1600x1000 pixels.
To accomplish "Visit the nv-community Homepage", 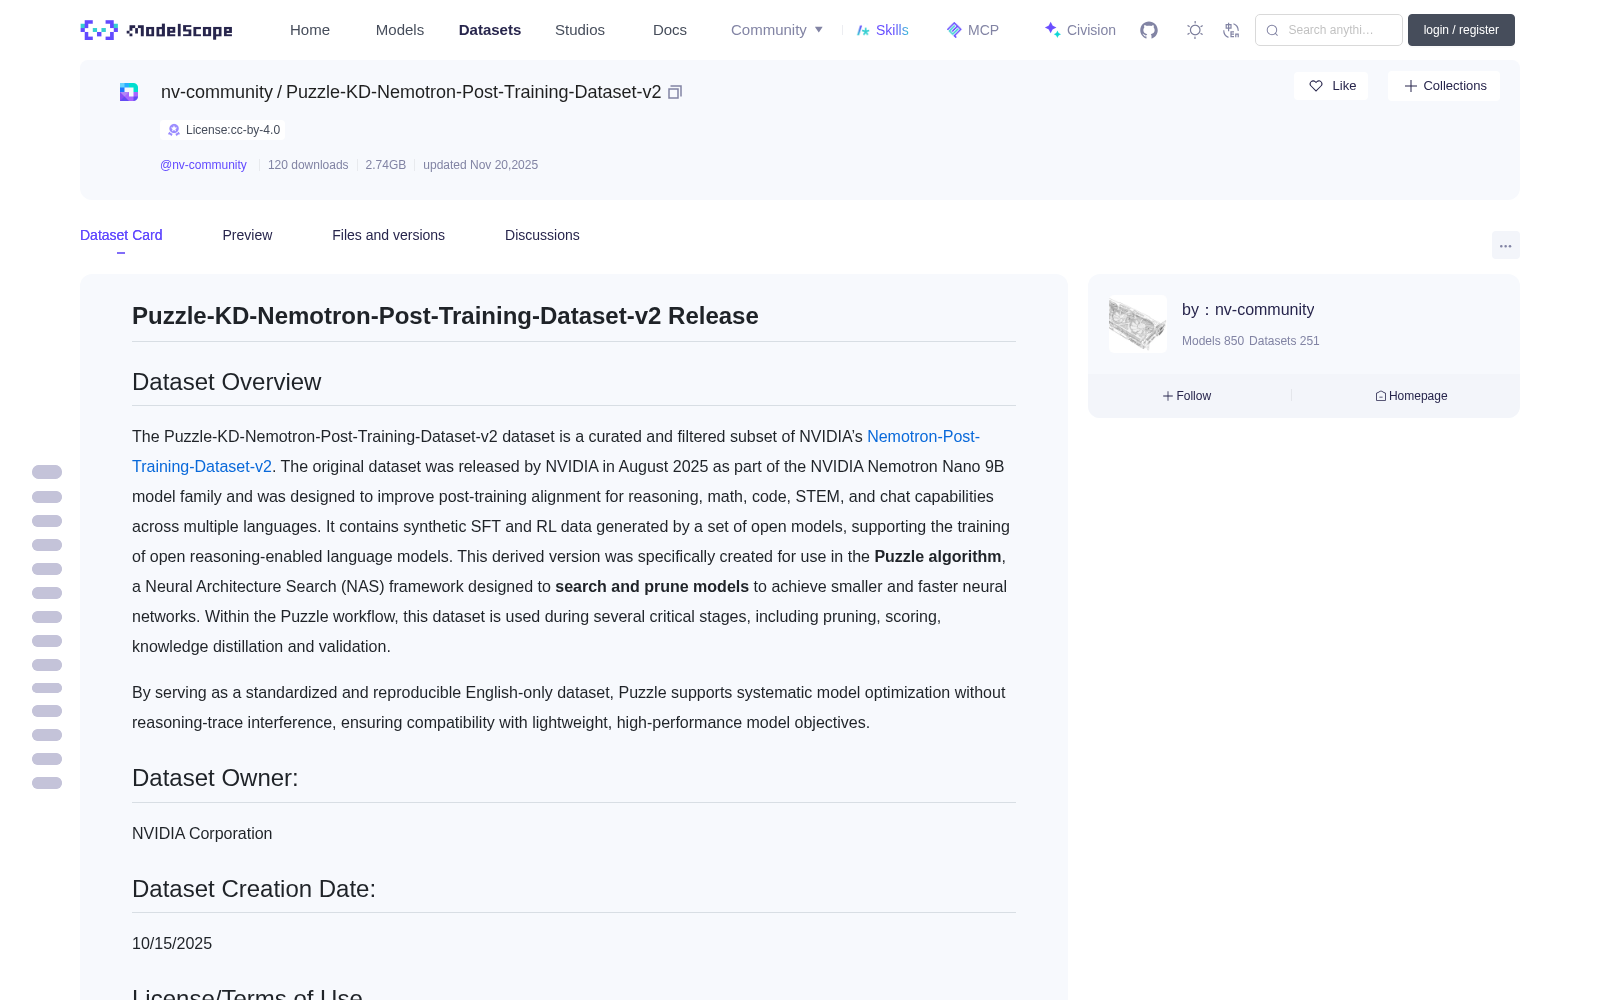I will click(1411, 396).
